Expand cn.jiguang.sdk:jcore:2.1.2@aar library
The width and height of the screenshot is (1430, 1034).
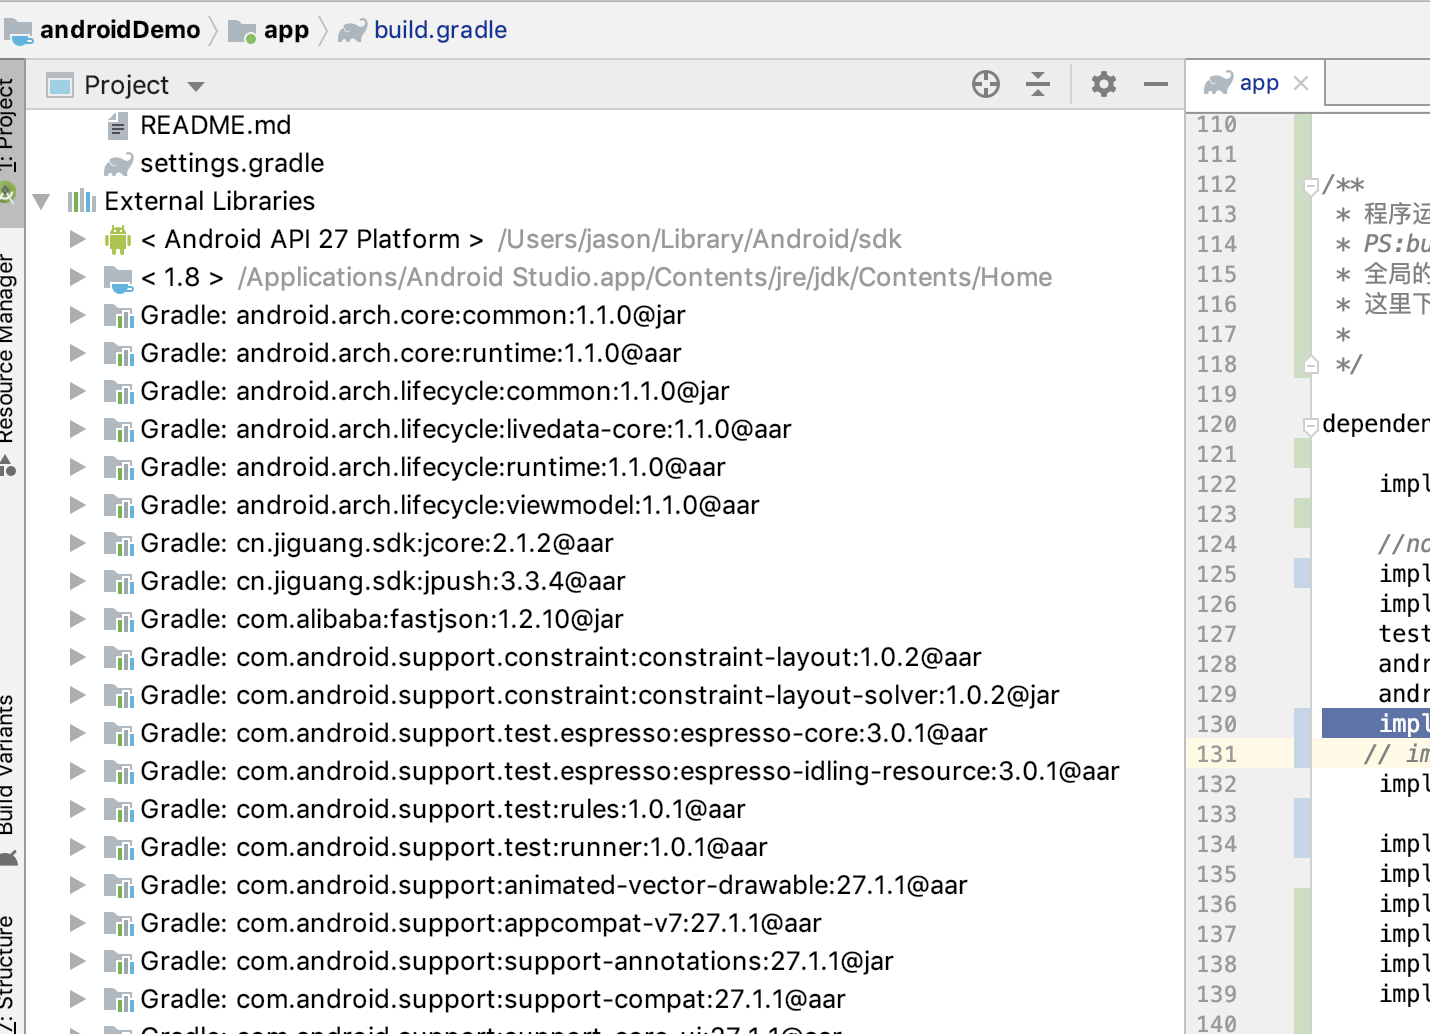pyautogui.click(x=77, y=543)
